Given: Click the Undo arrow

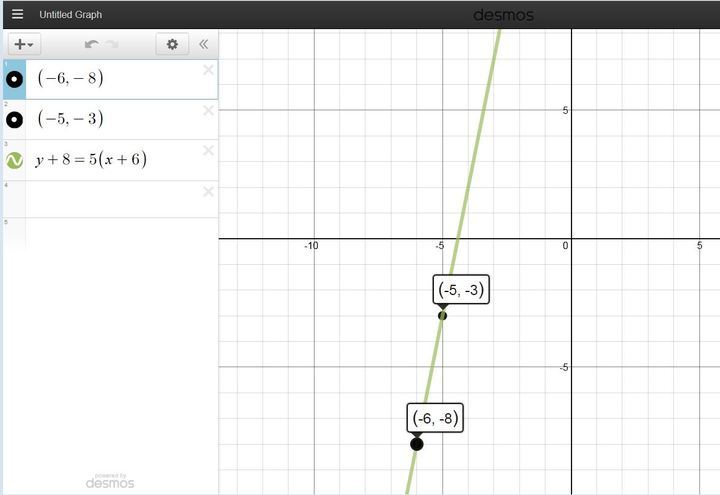Looking at the screenshot, I should 91,44.
